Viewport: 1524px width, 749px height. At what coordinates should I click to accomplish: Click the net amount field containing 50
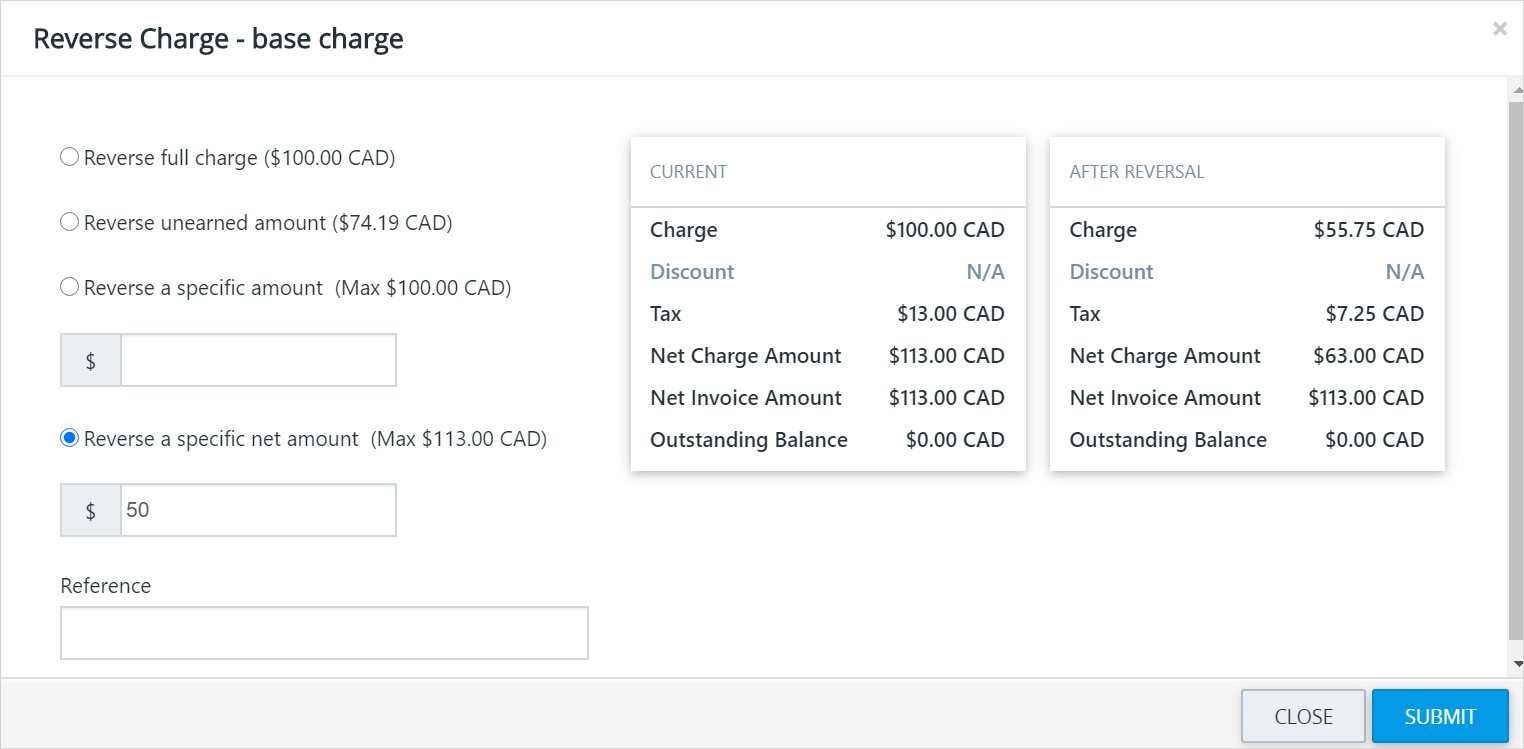coord(258,510)
